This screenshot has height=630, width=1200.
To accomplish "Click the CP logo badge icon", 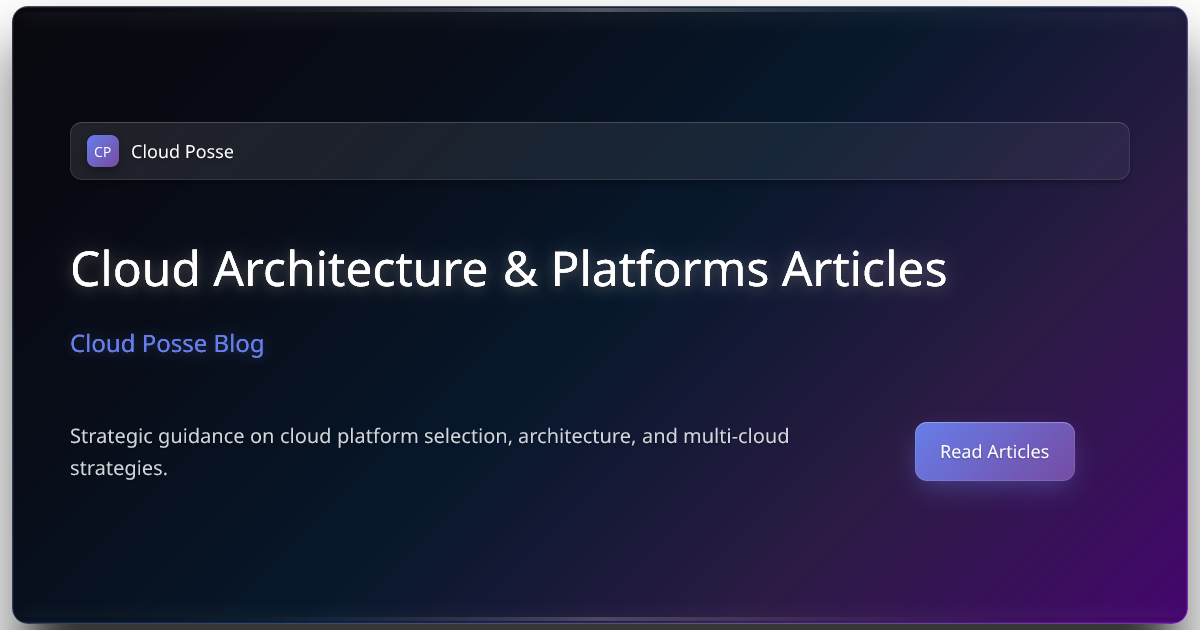I will pos(103,151).
